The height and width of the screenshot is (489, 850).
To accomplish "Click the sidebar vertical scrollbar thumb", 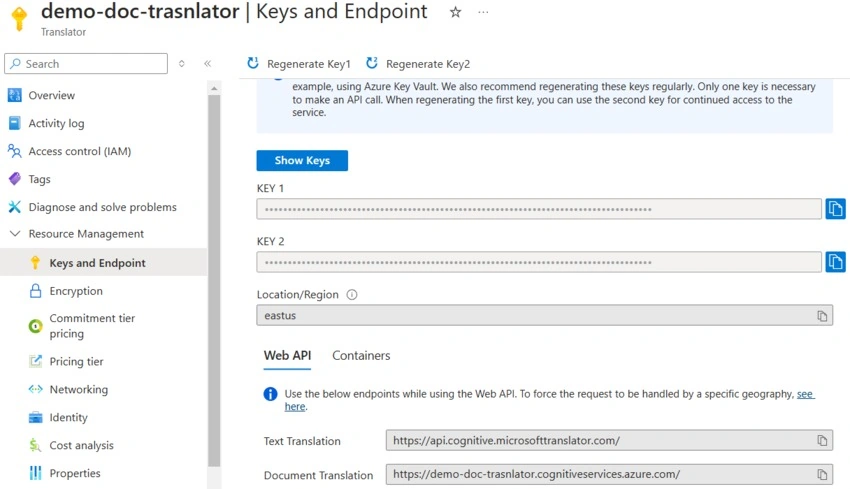I will pos(214,281).
